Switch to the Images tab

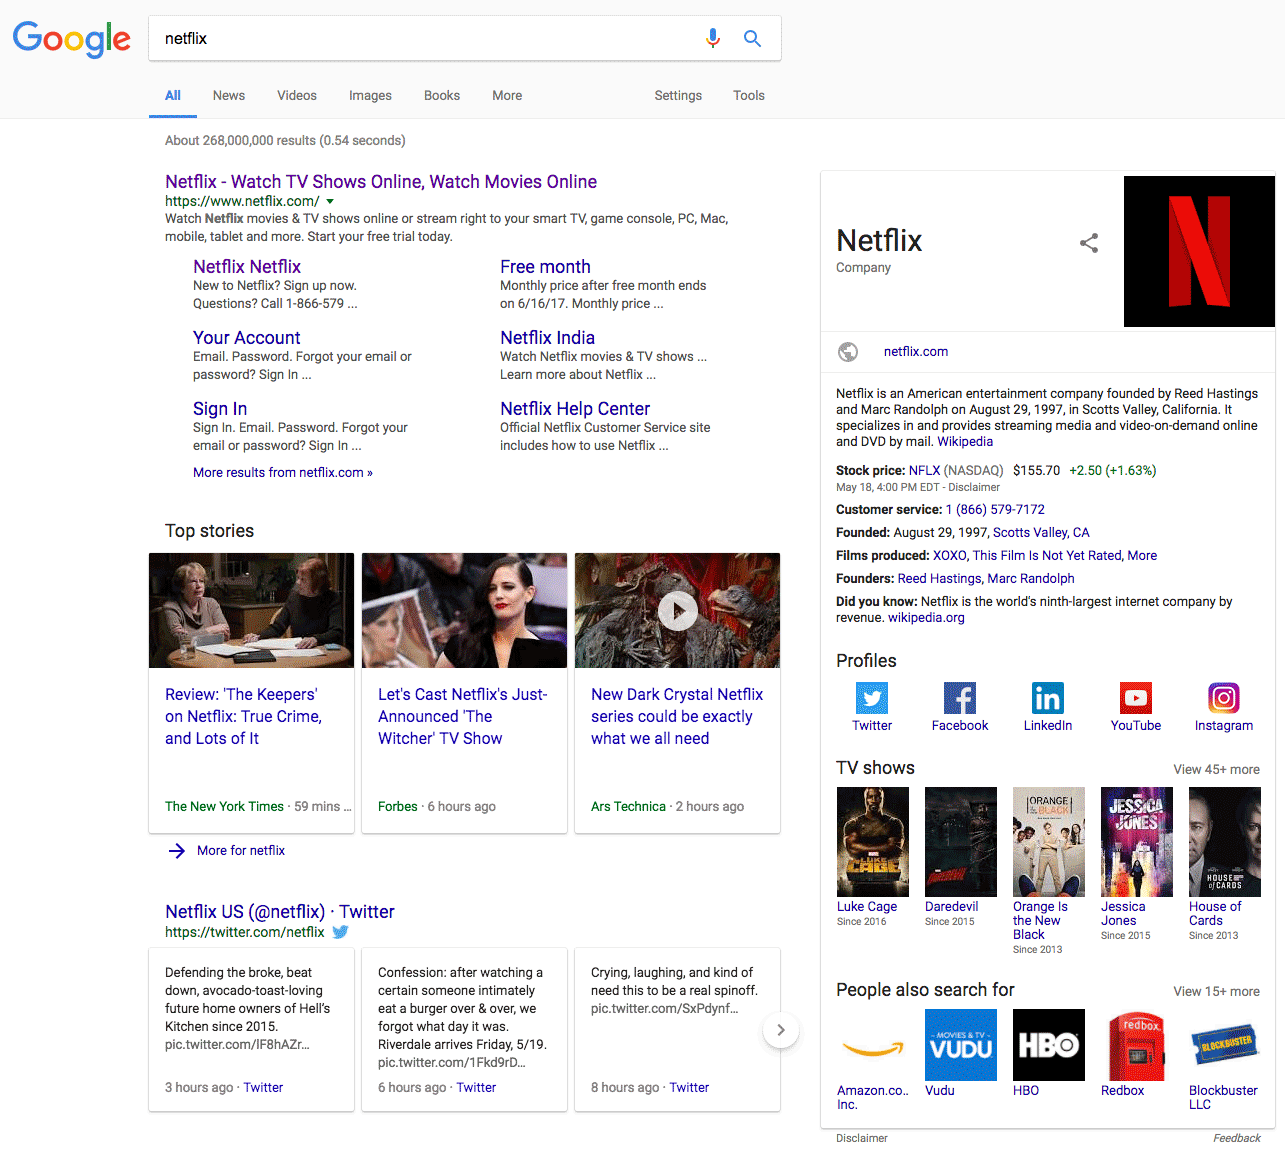click(x=370, y=96)
